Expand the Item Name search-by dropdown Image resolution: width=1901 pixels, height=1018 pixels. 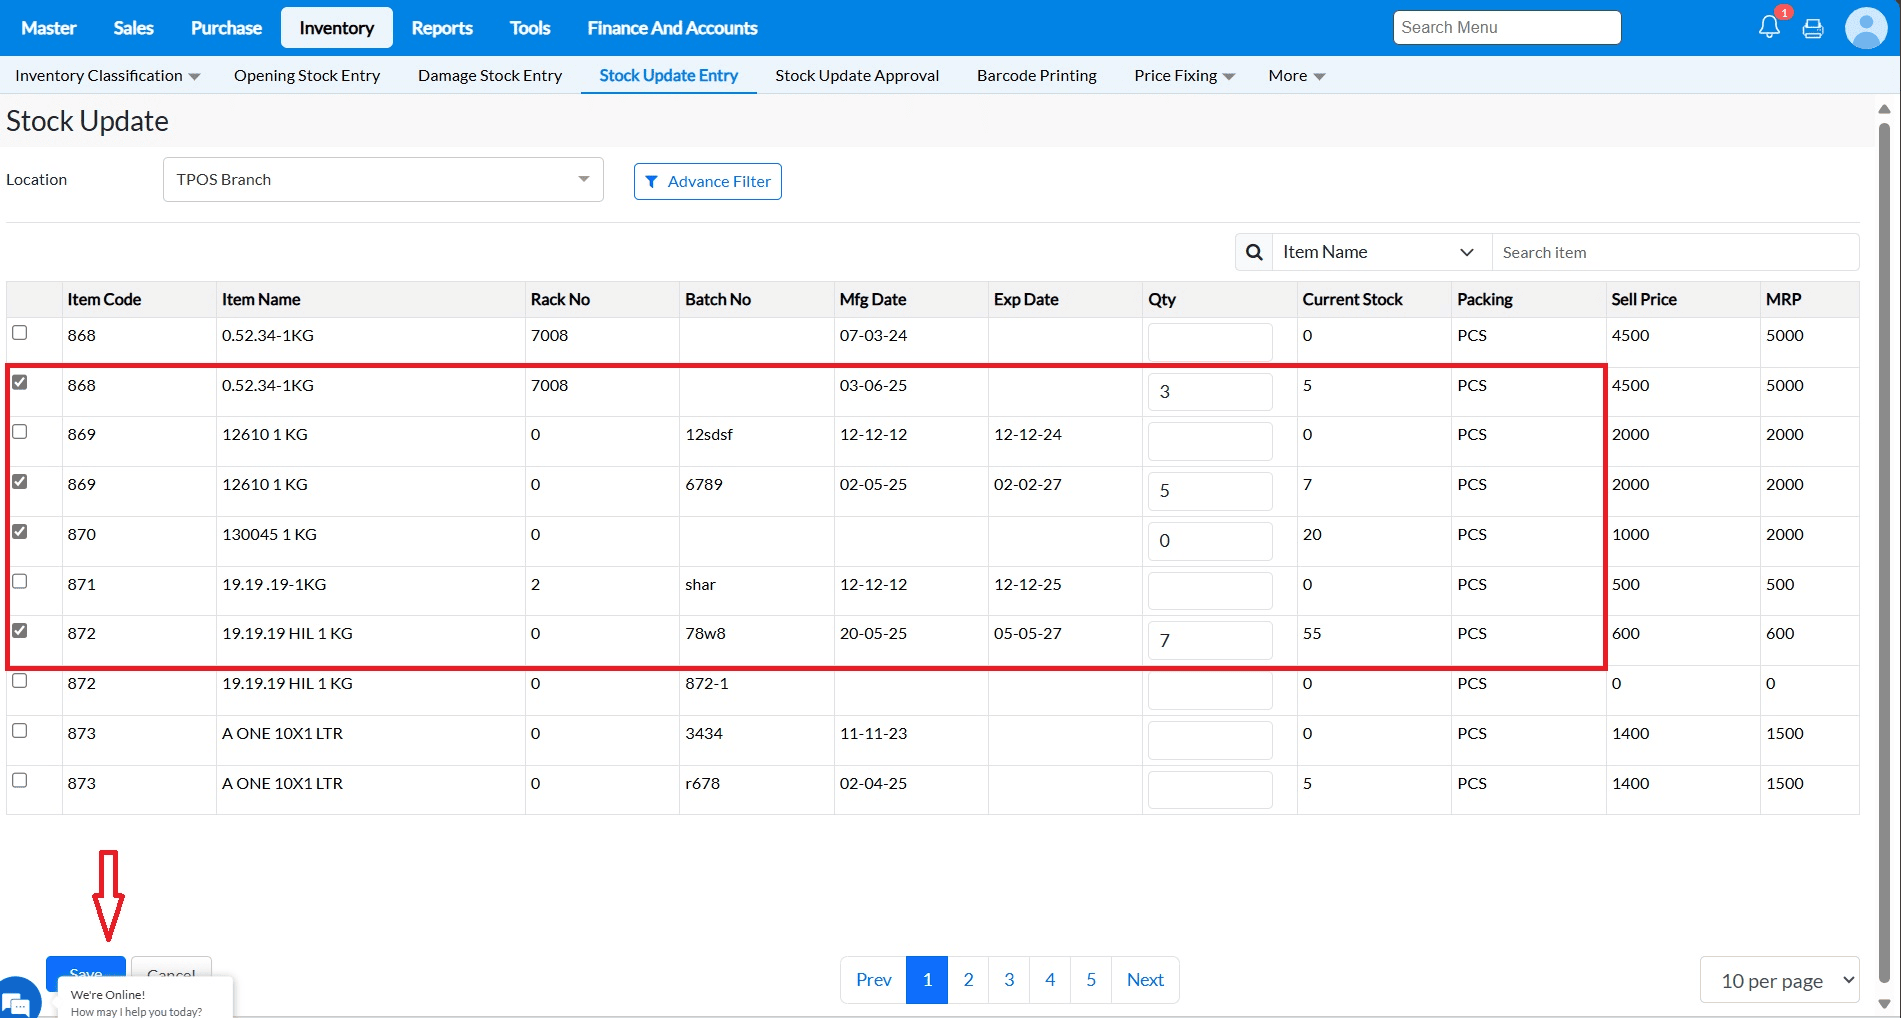tap(1380, 252)
